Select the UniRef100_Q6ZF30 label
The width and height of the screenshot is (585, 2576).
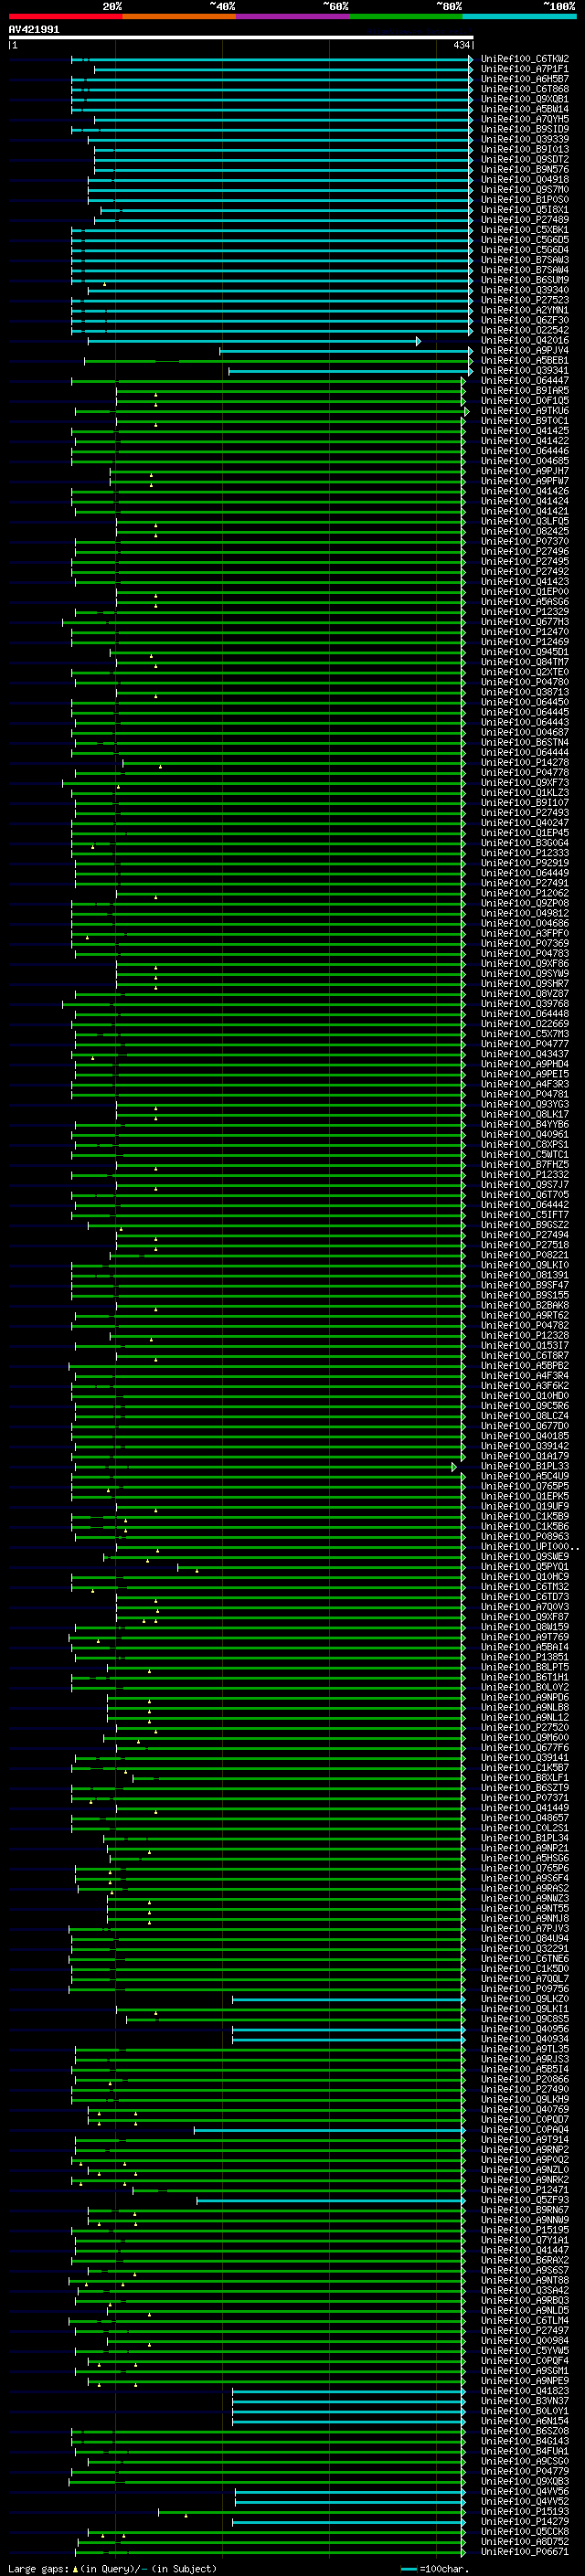(525, 320)
